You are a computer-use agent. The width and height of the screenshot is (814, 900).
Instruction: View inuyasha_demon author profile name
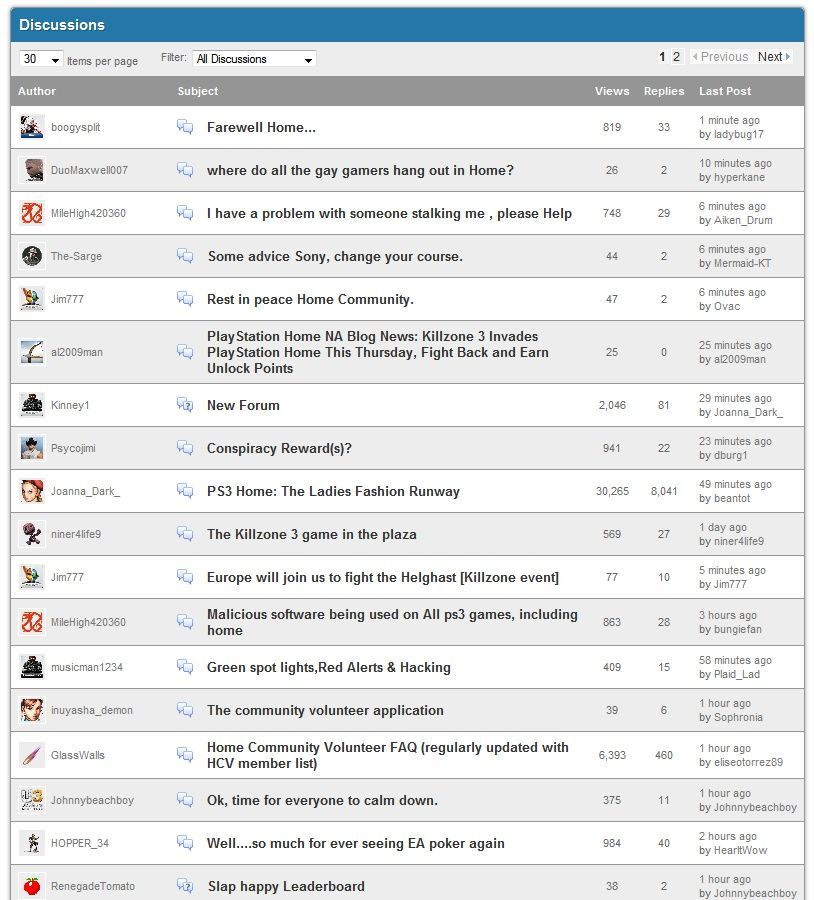click(92, 710)
